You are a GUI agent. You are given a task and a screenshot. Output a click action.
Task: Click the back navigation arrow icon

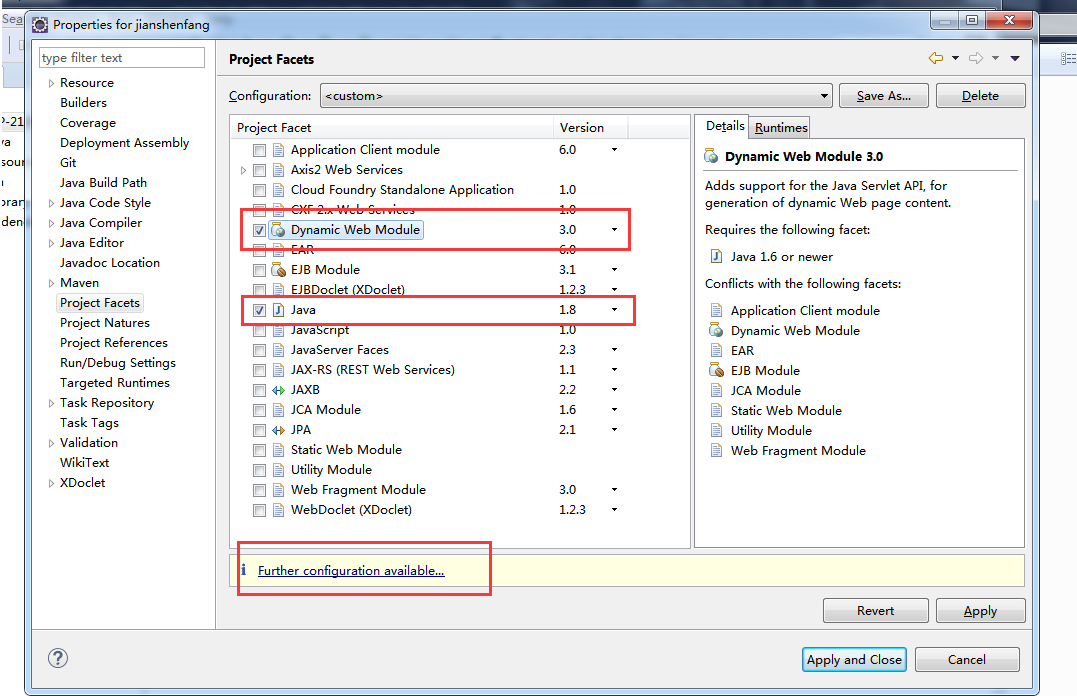click(x=936, y=58)
